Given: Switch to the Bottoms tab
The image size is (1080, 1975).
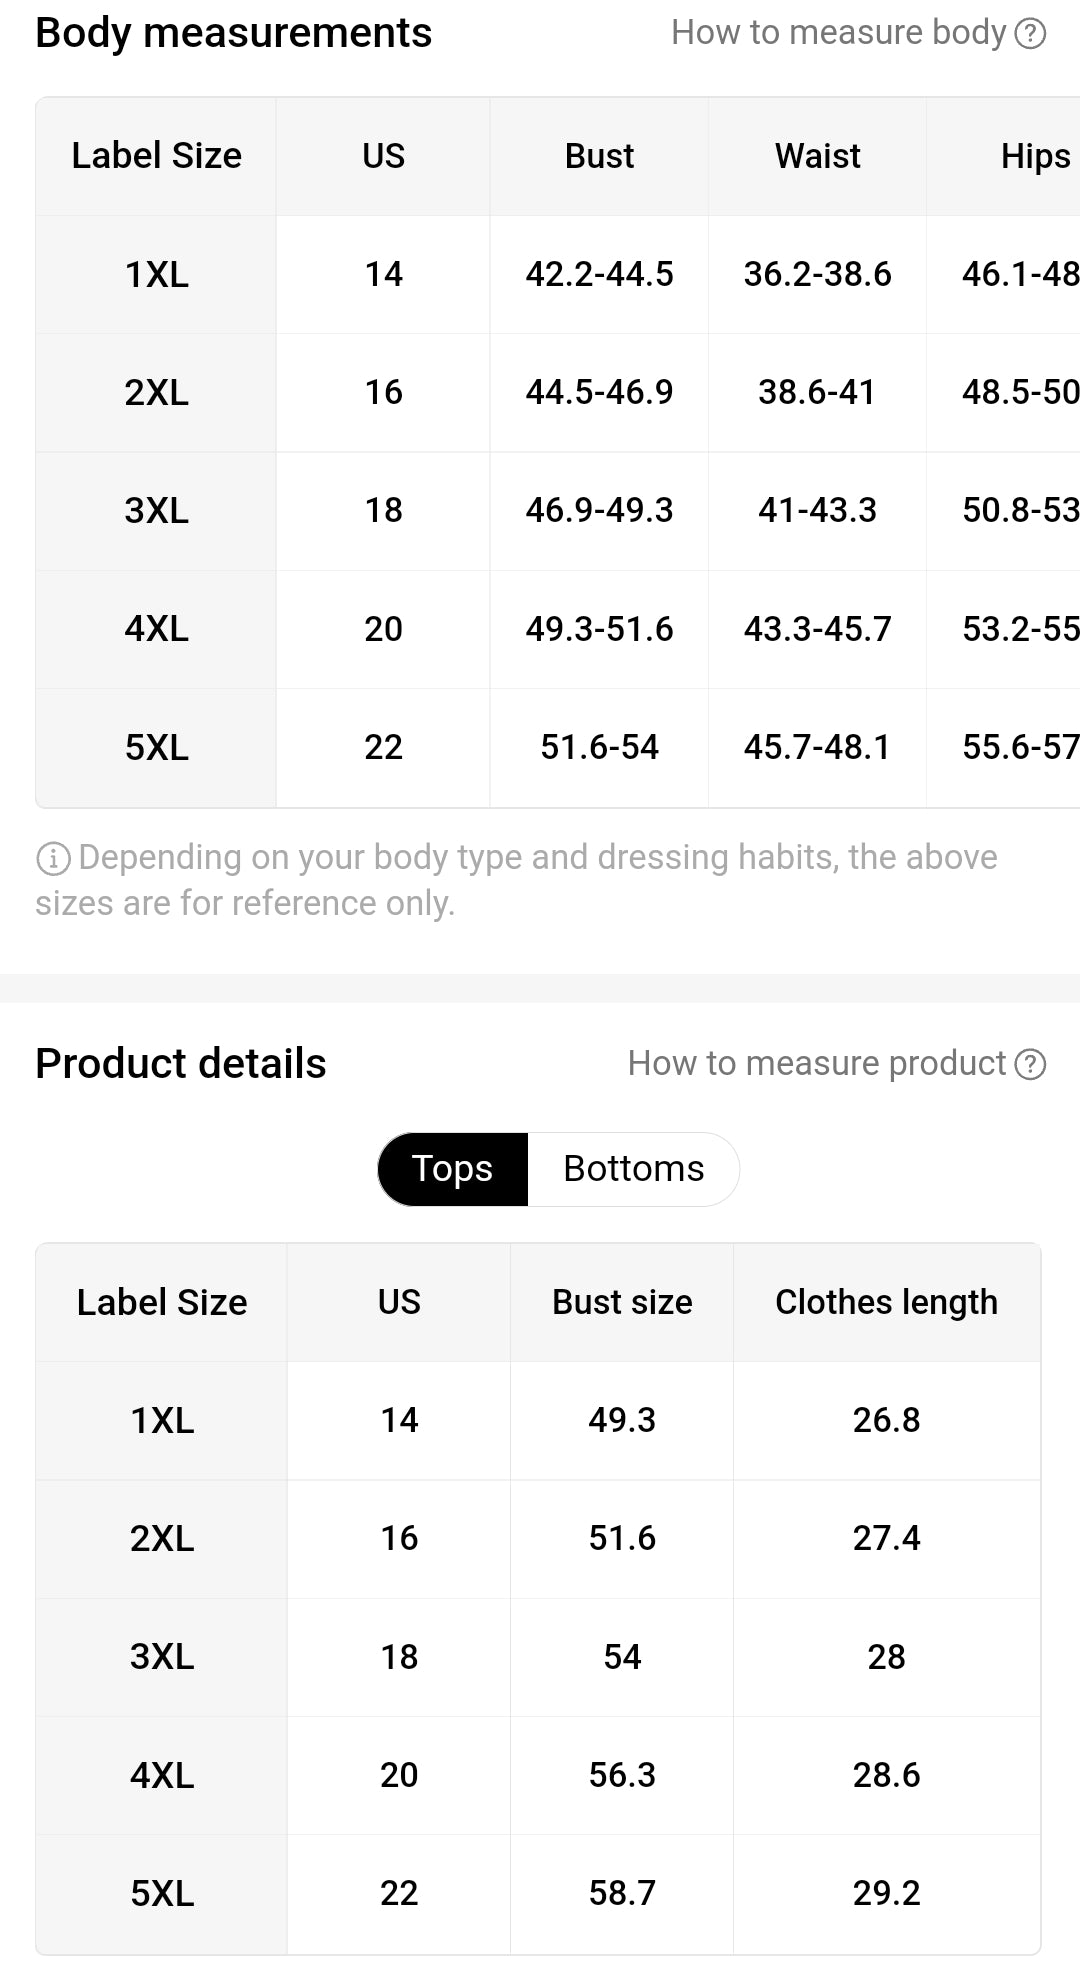Looking at the screenshot, I should pyautogui.click(x=633, y=1169).
